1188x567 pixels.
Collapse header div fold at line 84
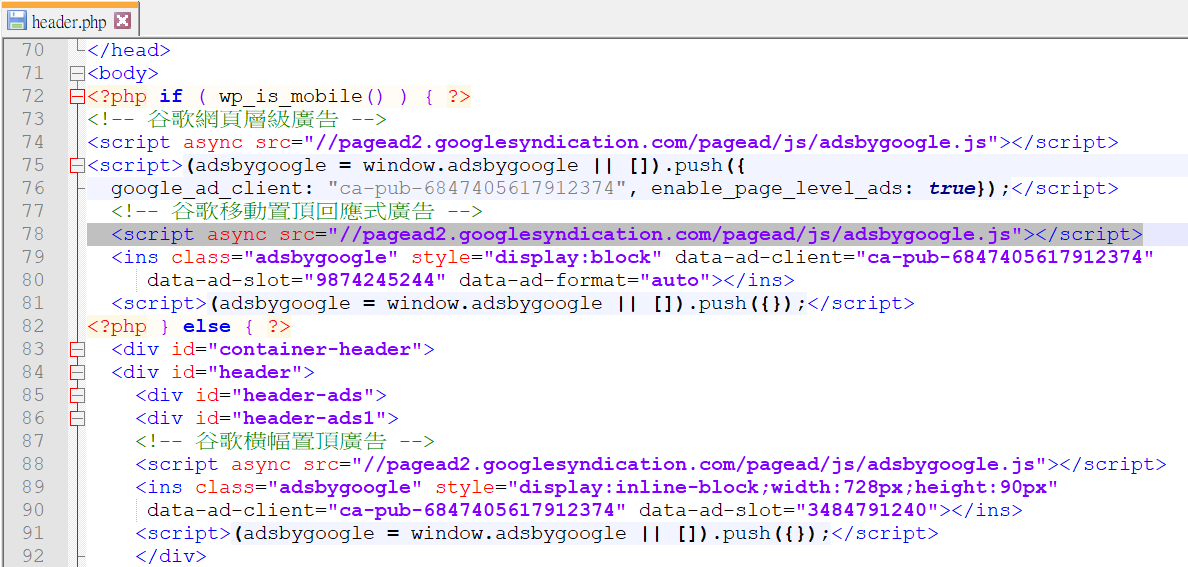click(x=76, y=372)
